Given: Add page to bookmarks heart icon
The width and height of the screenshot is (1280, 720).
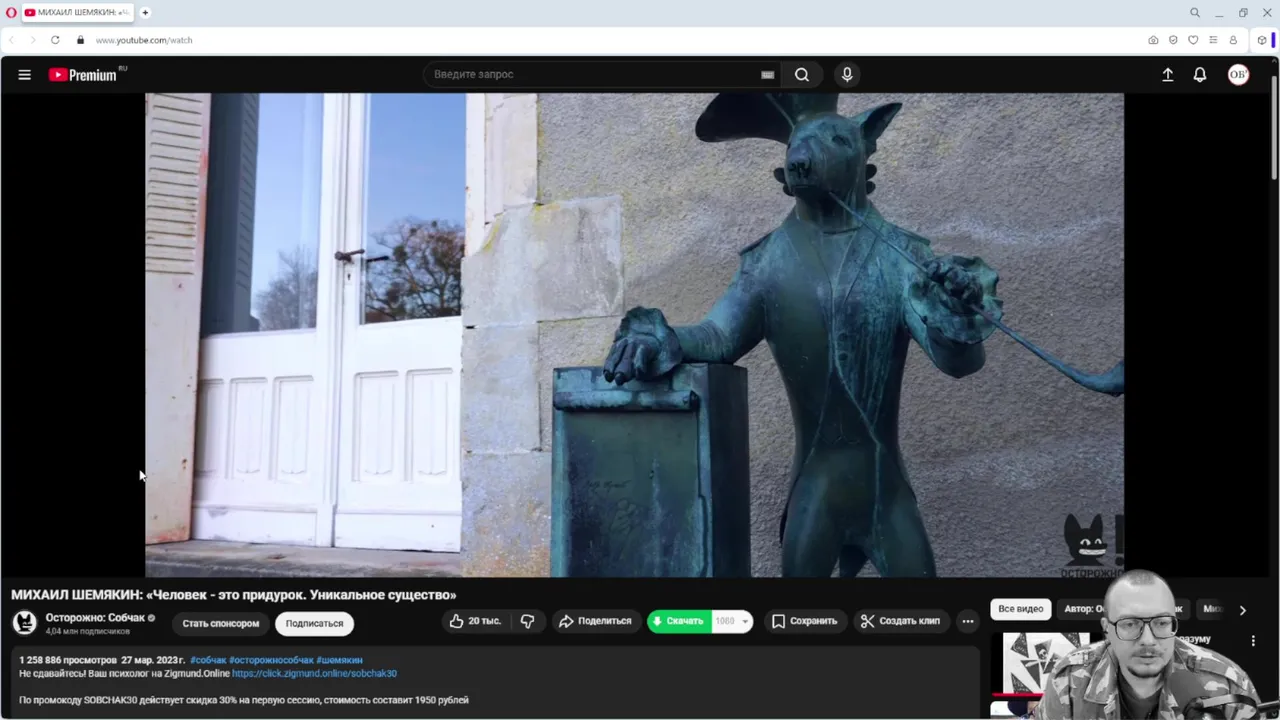Looking at the screenshot, I should 1193,40.
